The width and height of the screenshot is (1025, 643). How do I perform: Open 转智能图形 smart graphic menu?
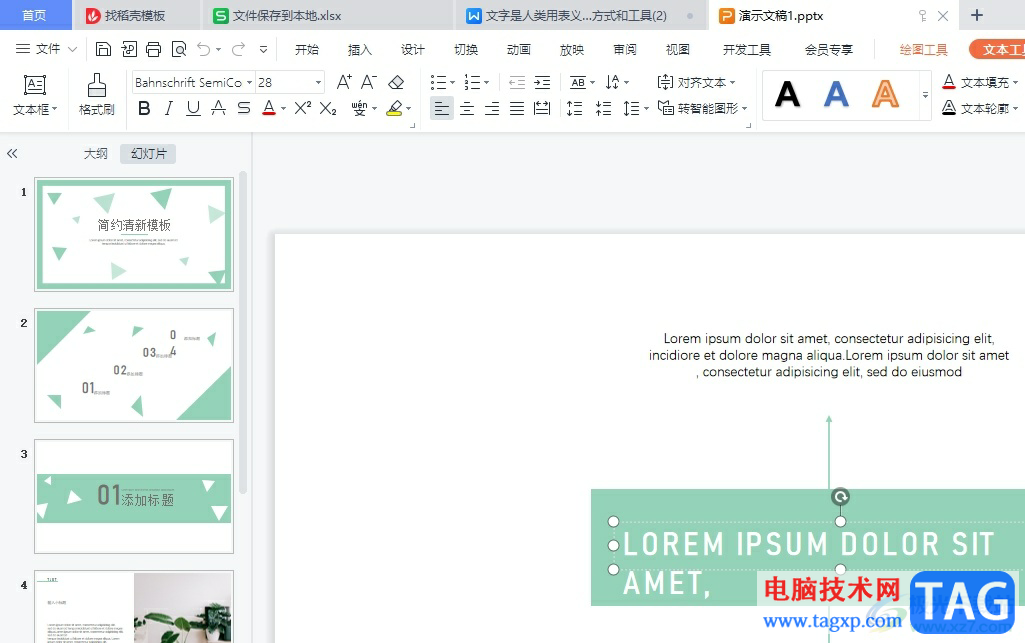coord(703,108)
